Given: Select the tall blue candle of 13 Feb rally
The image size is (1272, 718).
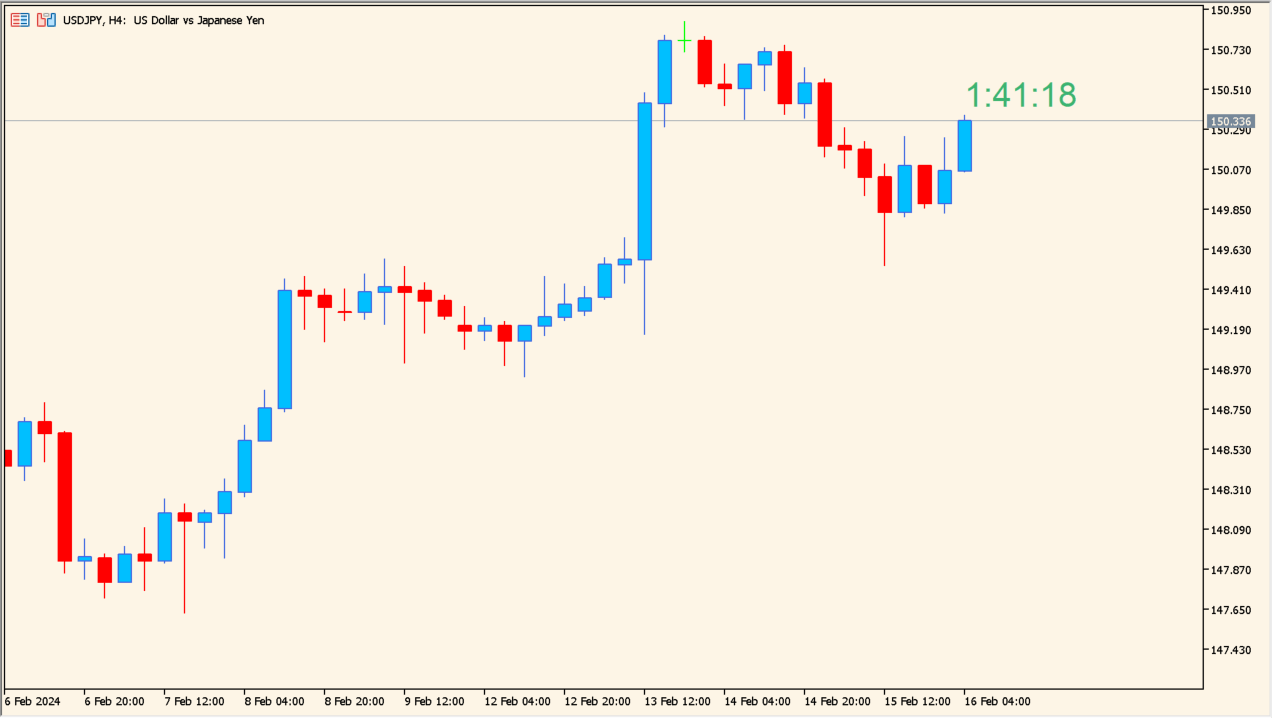Looking at the screenshot, I should tap(645, 180).
